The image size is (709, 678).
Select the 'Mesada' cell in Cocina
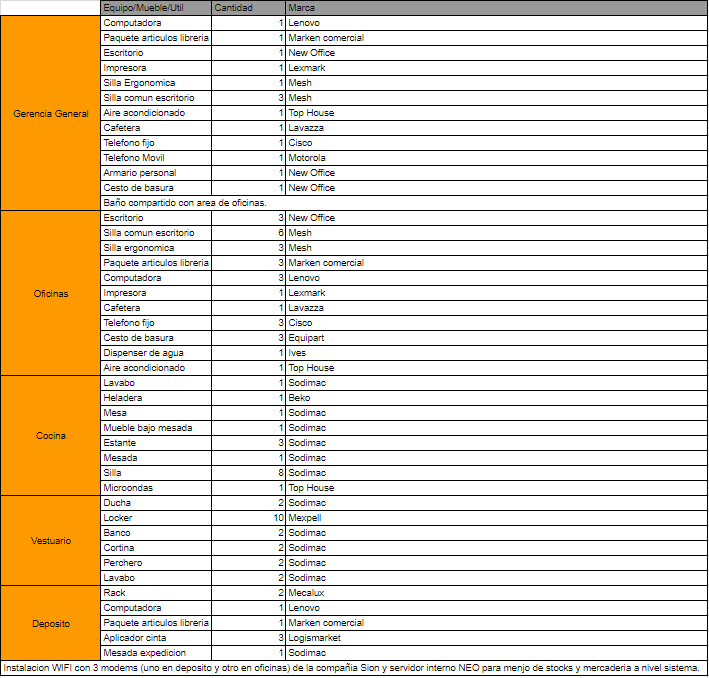click(x=156, y=458)
